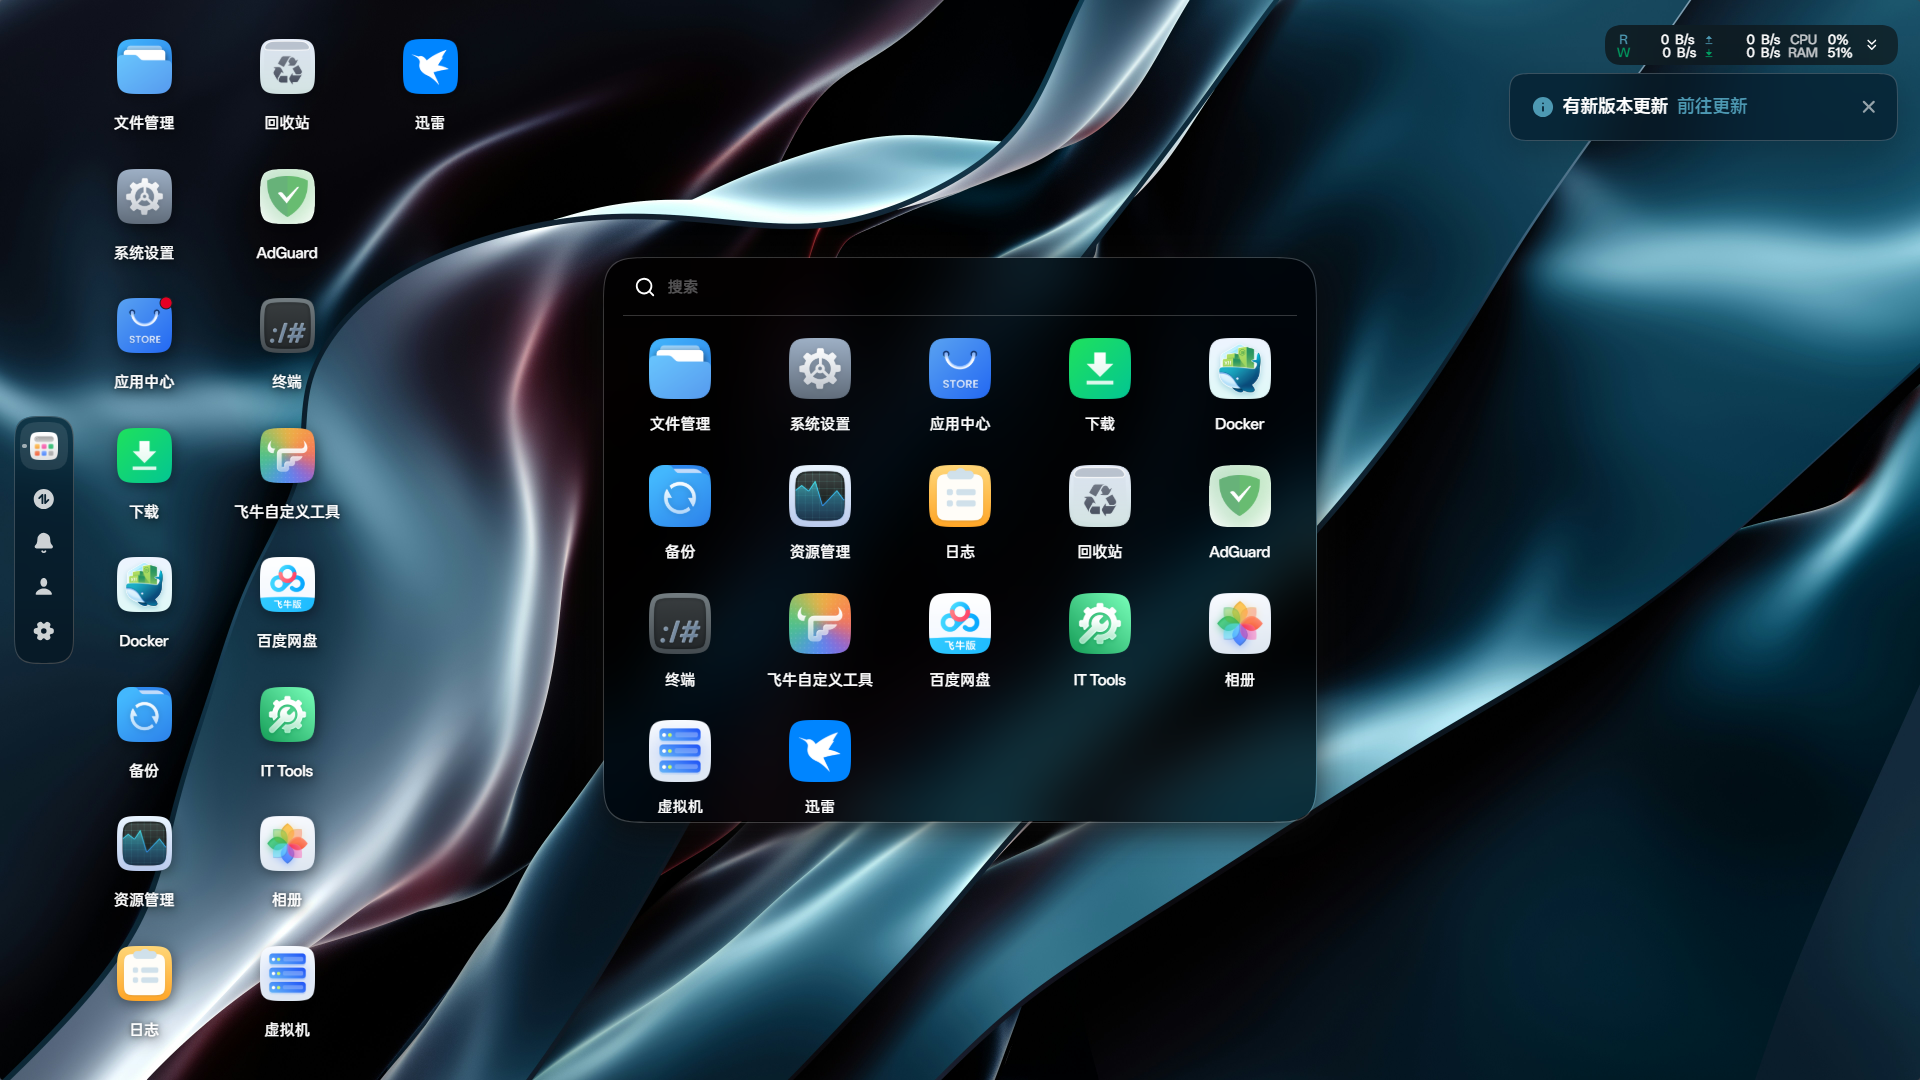The image size is (1920, 1080).
Task: Click the 前往更新 update link
Action: point(1710,106)
